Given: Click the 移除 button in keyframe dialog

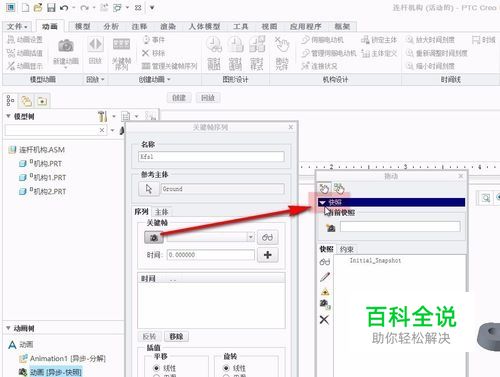Looking at the screenshot, I should [176, 336].
